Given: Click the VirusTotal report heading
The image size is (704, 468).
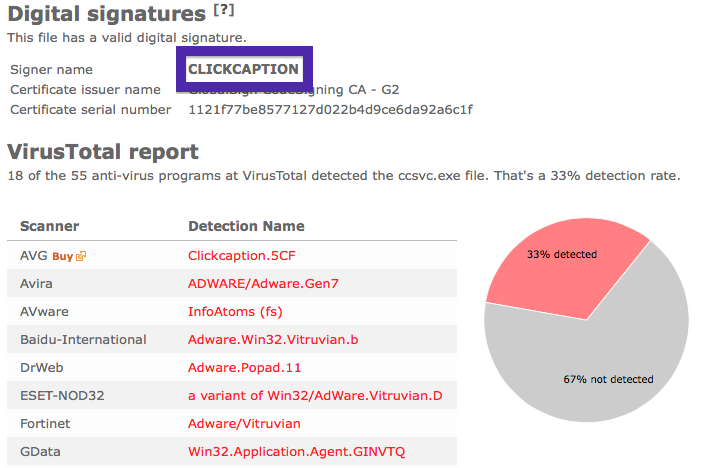Looking at the screenshot, I should tap(103, 151).
